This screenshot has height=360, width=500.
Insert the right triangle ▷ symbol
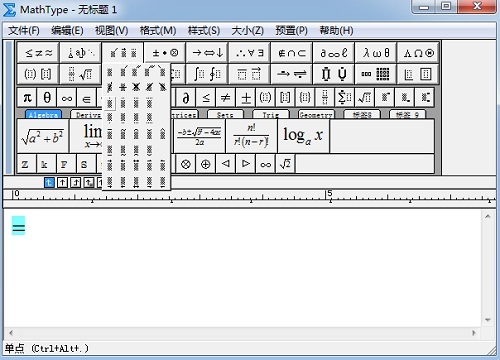(x=246, y=164)
